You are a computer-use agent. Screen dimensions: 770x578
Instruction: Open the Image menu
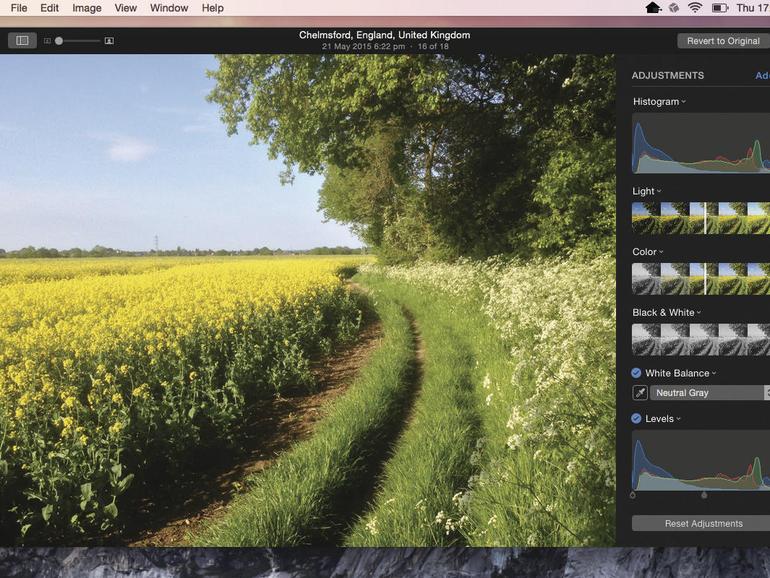point(87,8)
